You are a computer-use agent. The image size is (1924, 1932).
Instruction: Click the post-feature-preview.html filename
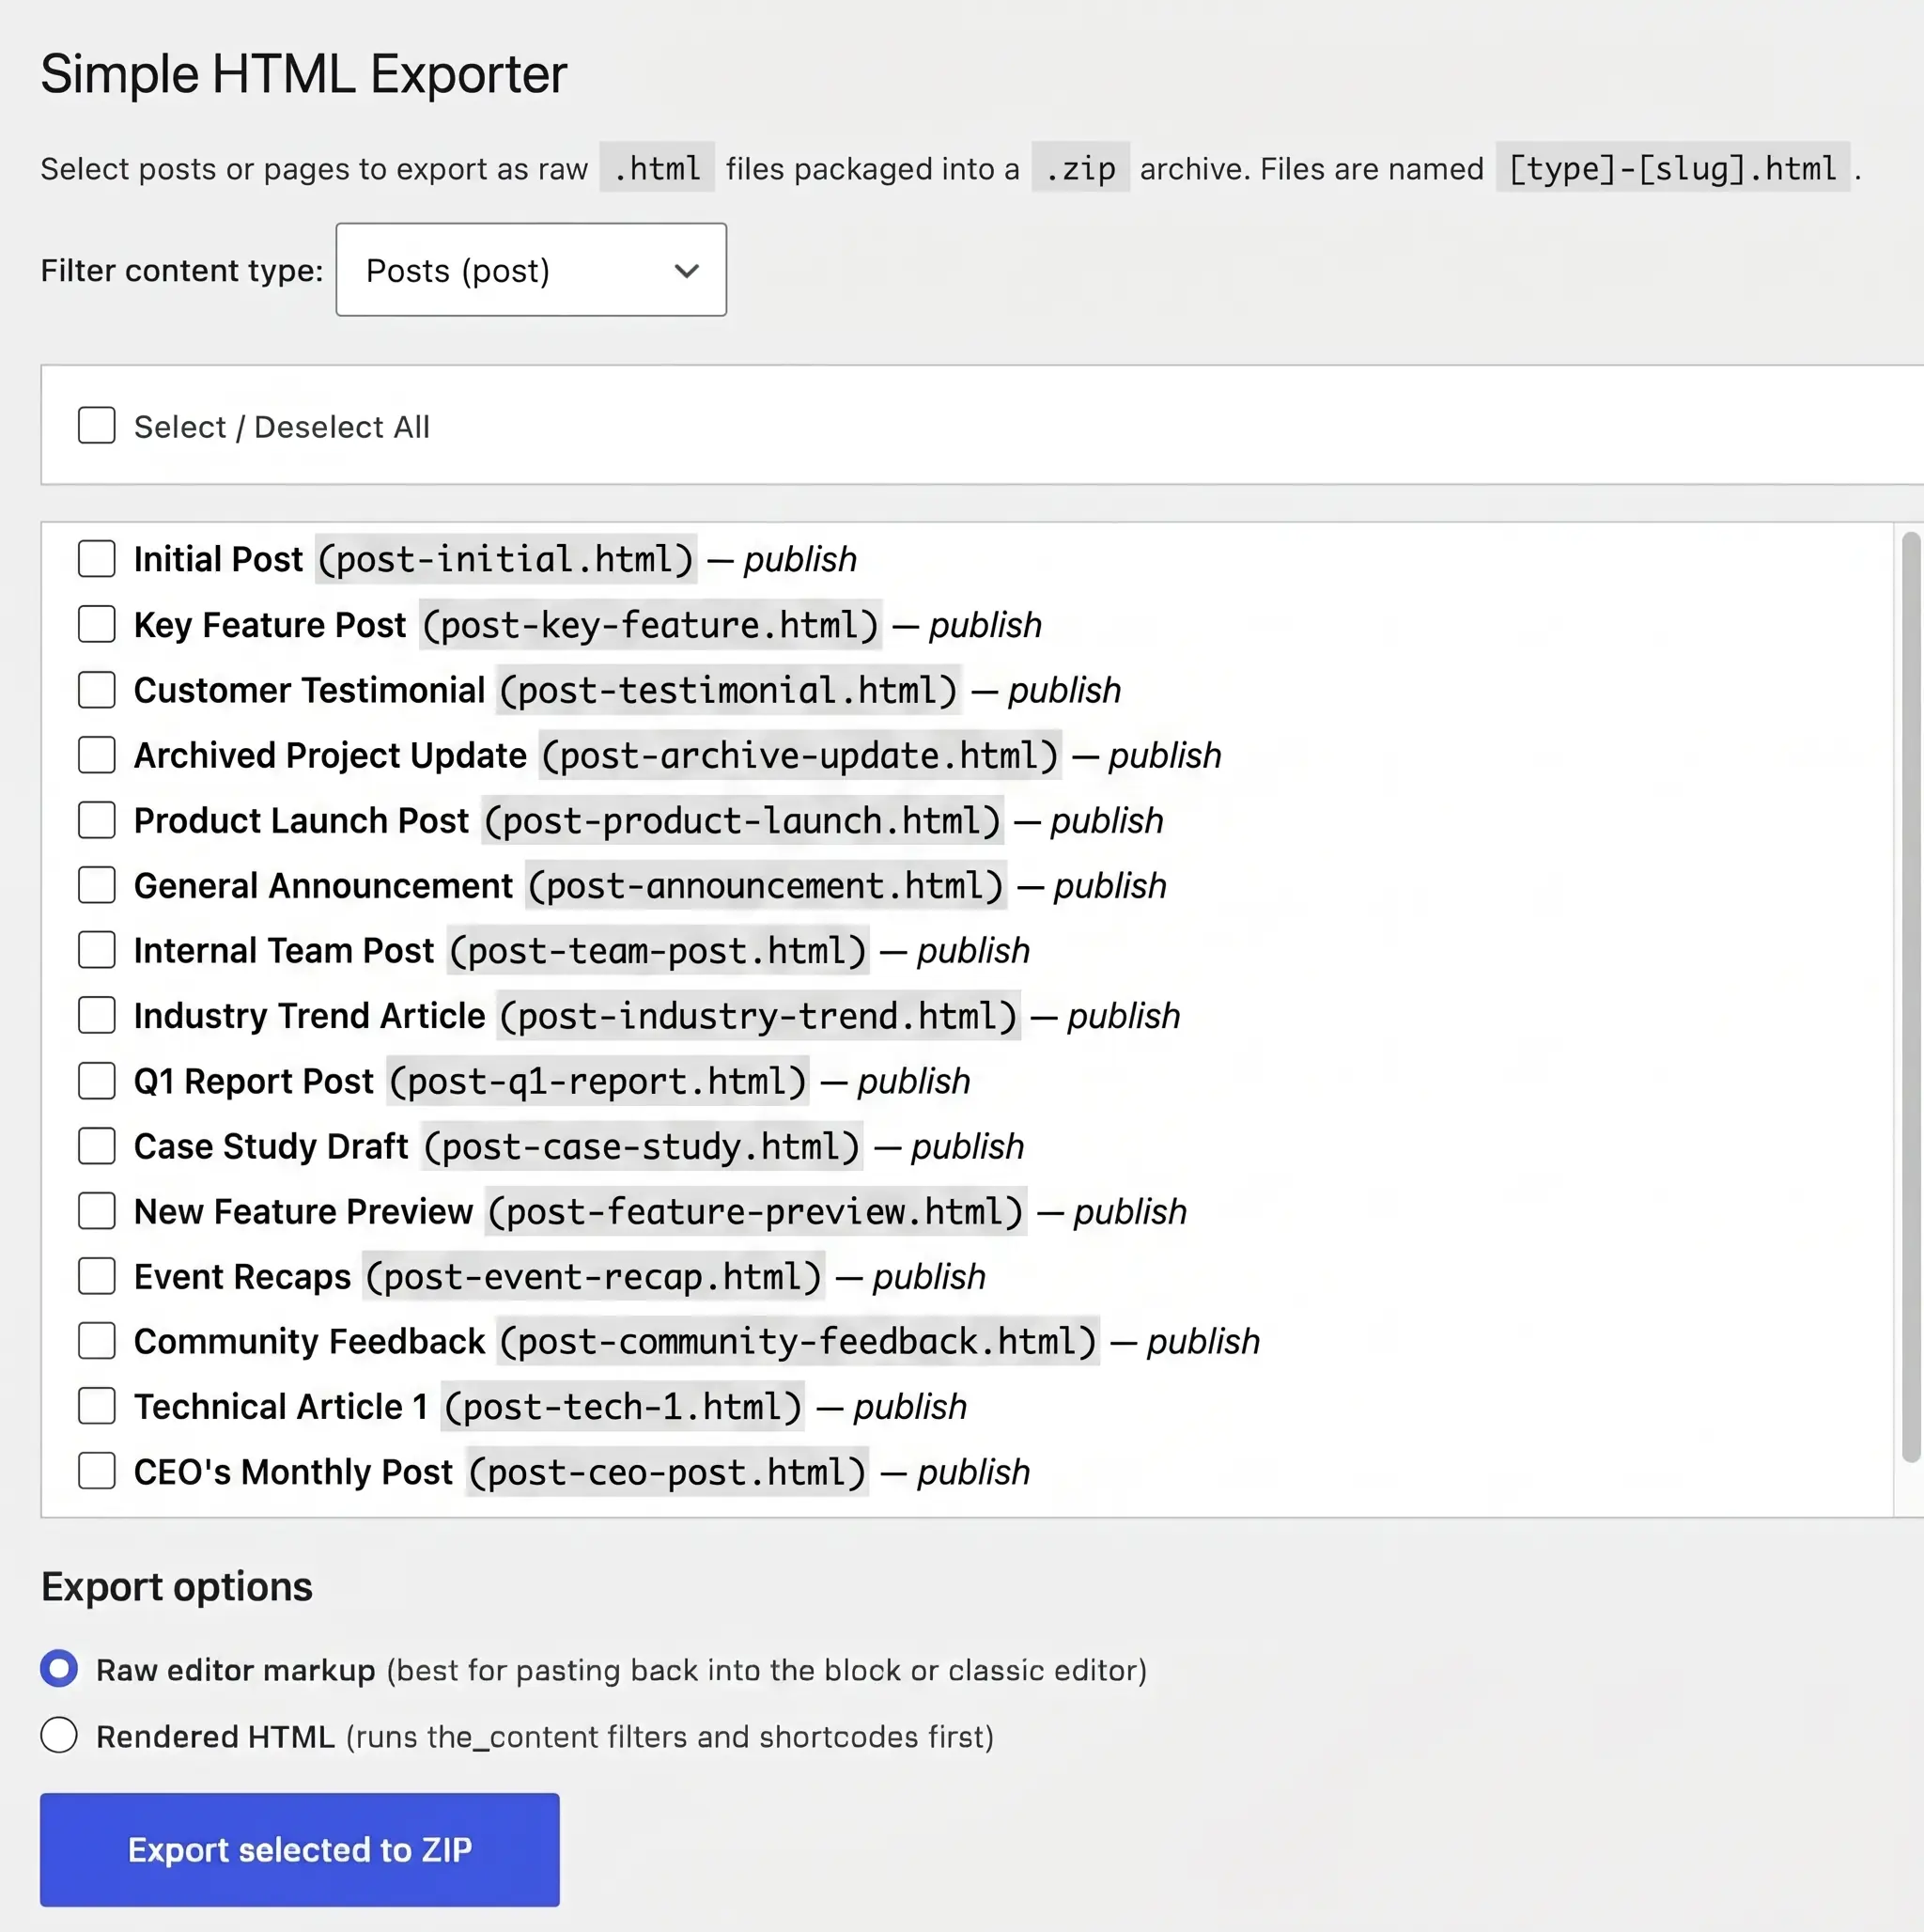point(756,1211)
